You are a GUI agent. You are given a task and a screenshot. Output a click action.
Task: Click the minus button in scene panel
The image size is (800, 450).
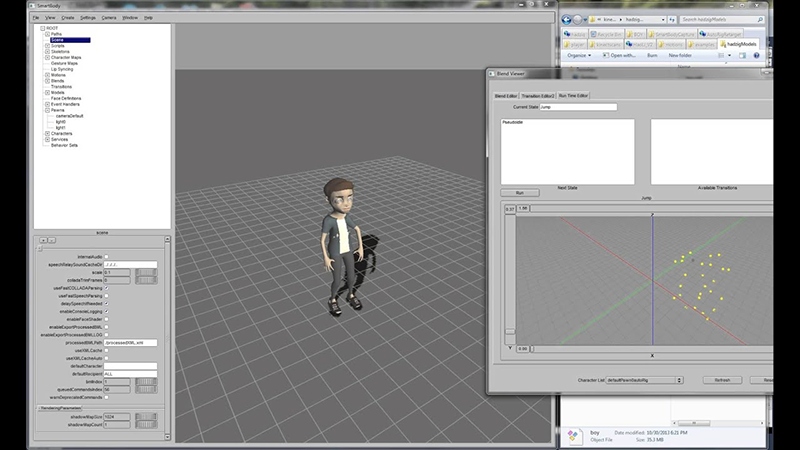coord(52,240)
